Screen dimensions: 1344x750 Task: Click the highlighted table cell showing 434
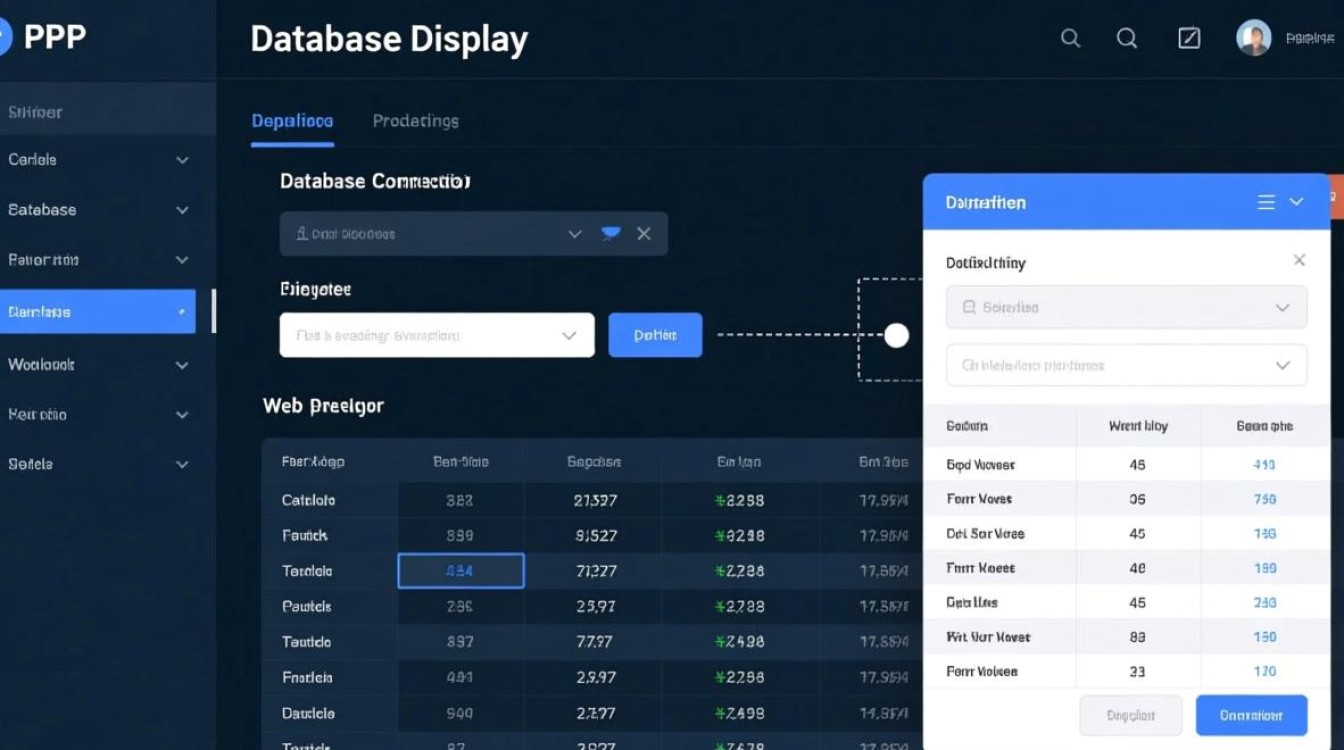click(461, 571)
